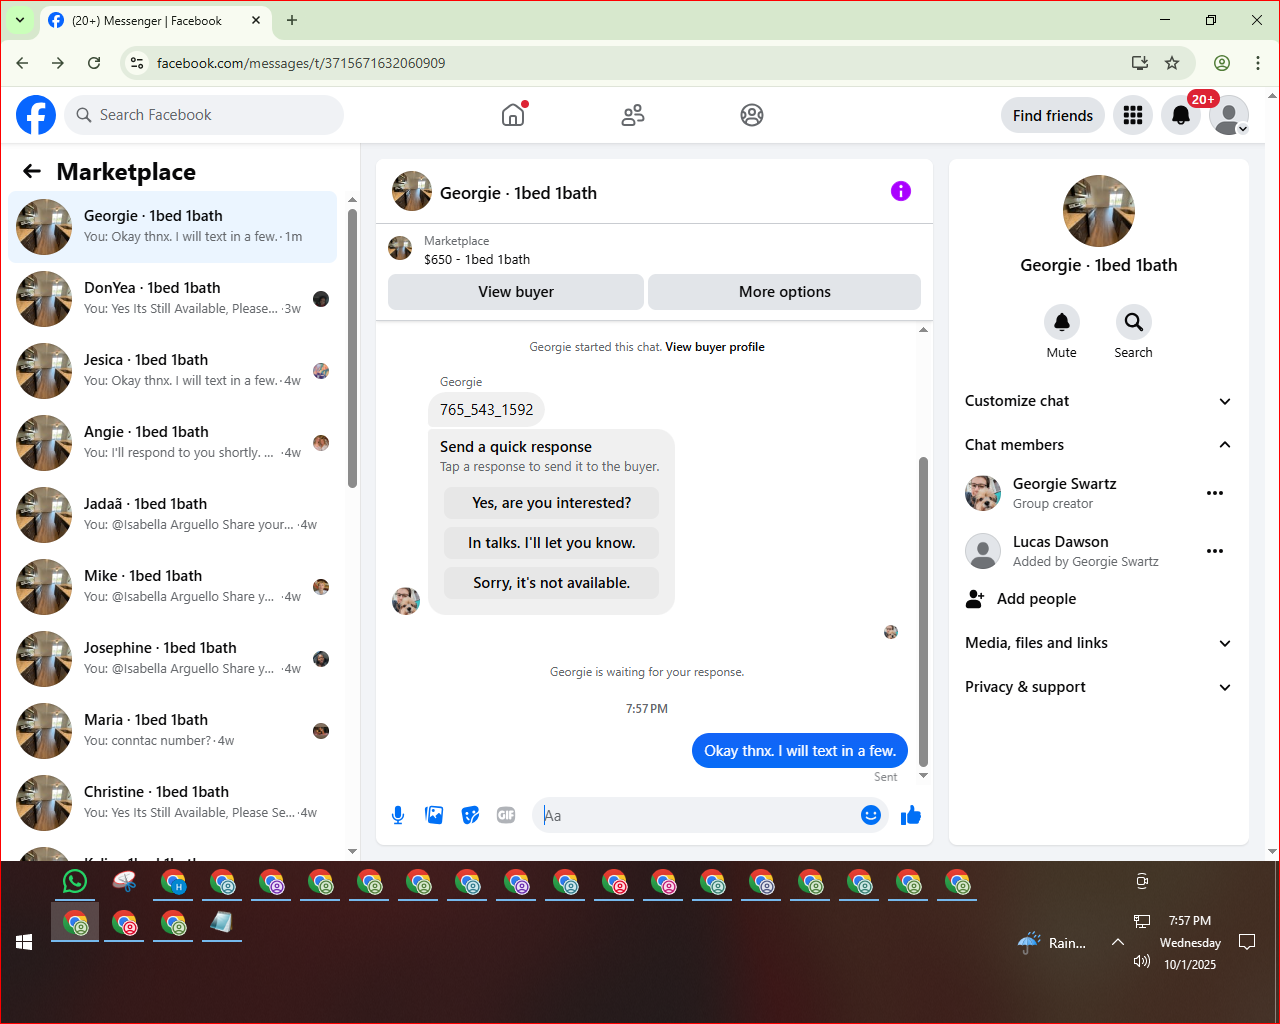Send a thumbs up like

911,815
